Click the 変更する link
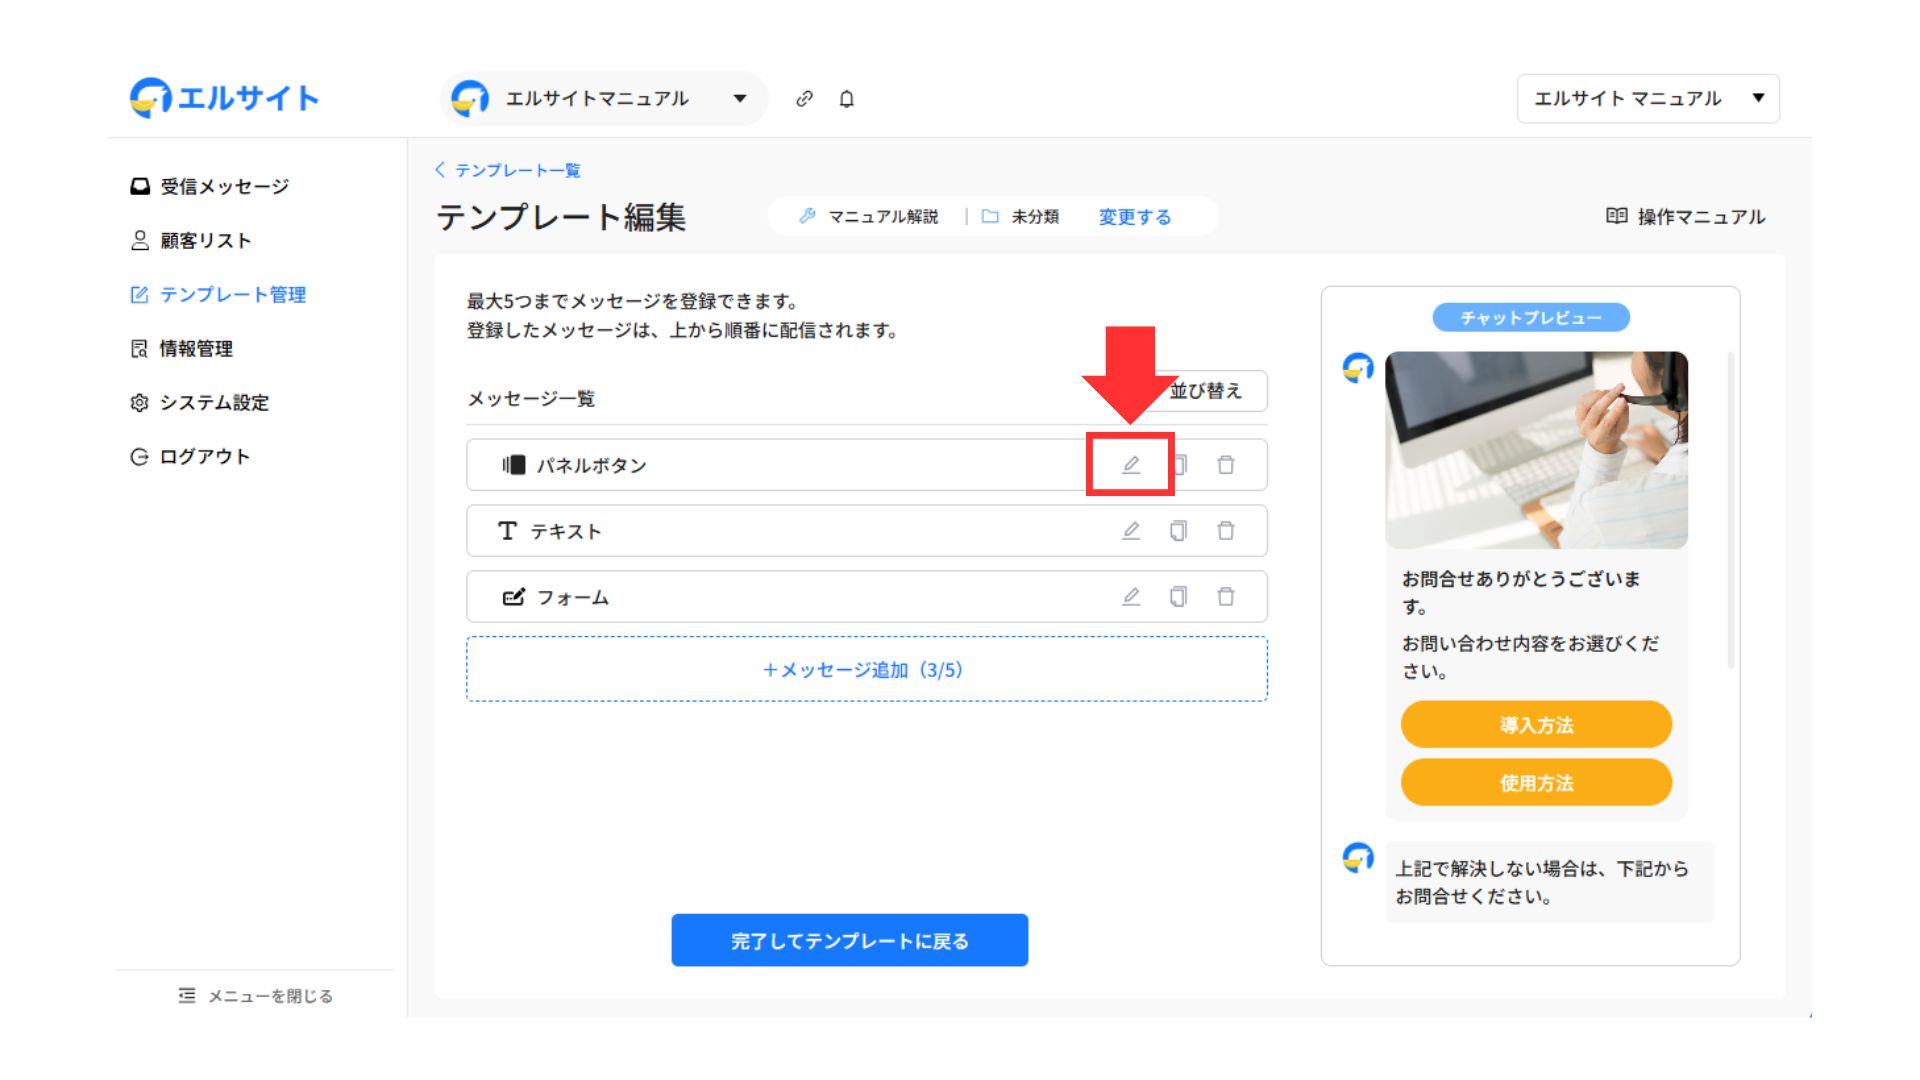This screenshot has height=1080, width=1920. (x=1134, y=217)
